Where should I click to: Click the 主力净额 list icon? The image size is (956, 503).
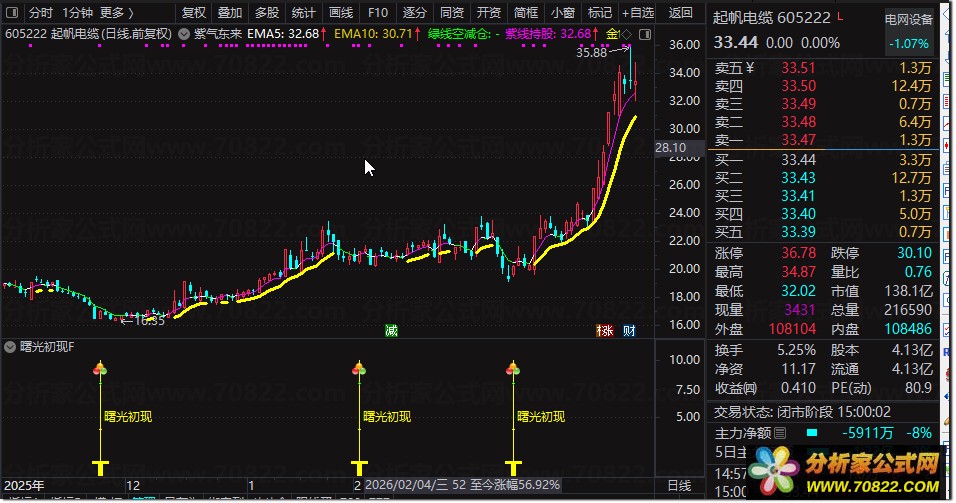pyautogui.click(x=780, y=433)
